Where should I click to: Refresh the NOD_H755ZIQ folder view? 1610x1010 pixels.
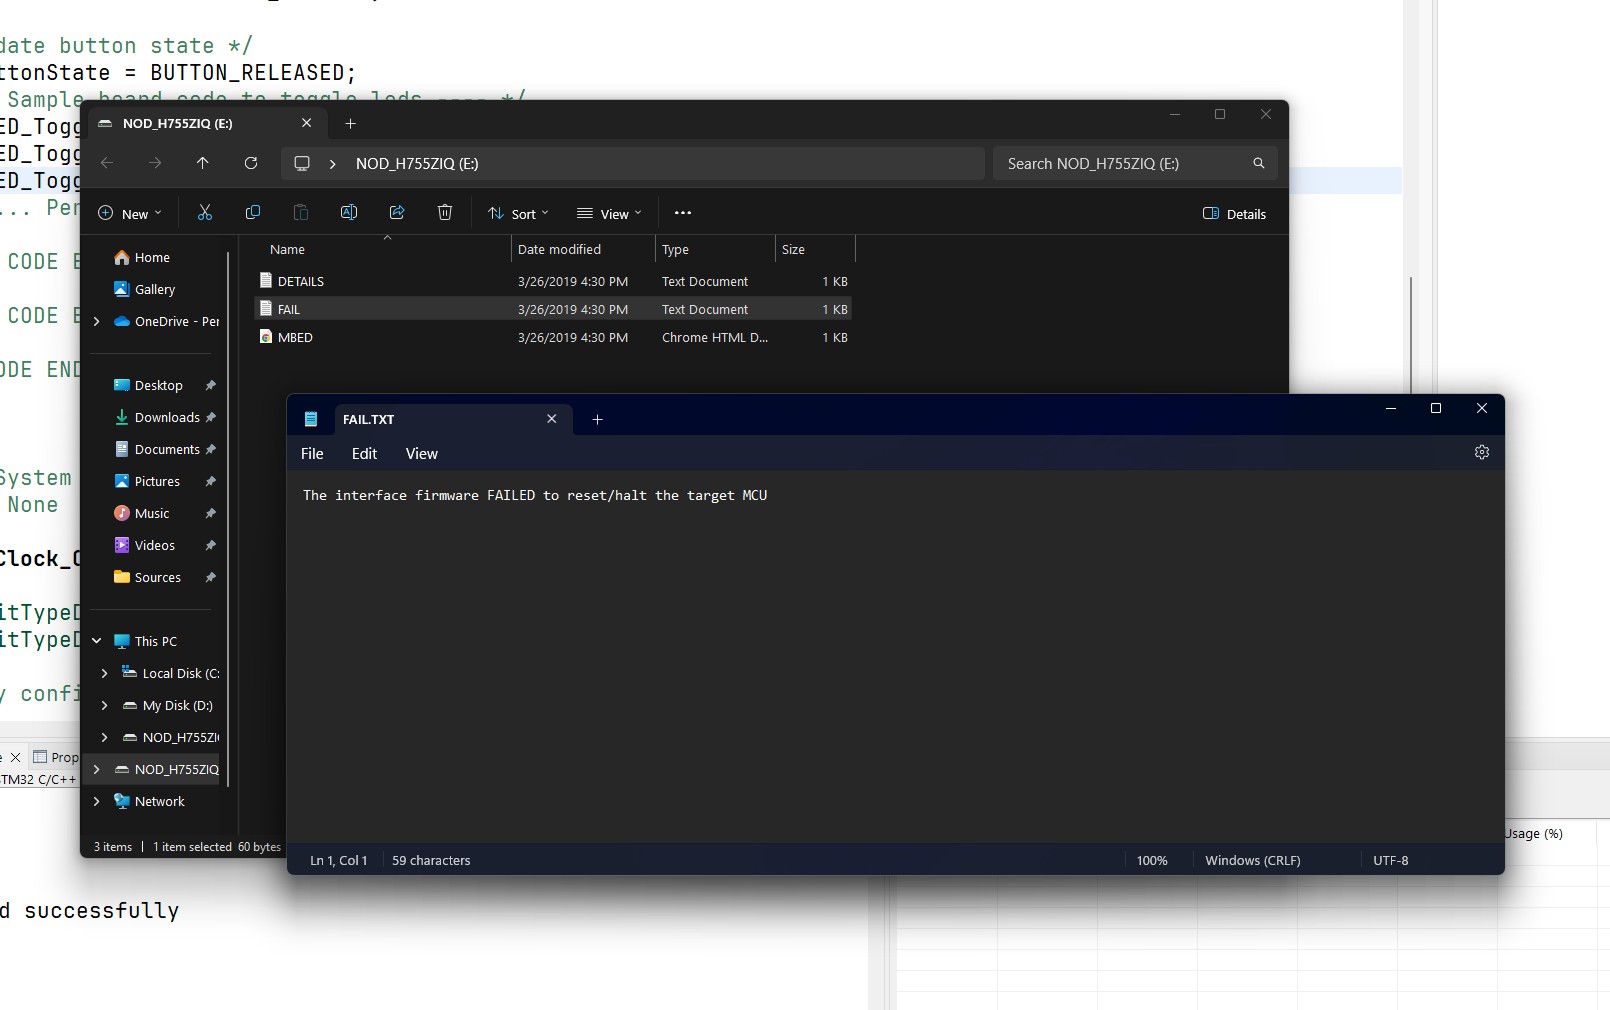pos(251,163)
